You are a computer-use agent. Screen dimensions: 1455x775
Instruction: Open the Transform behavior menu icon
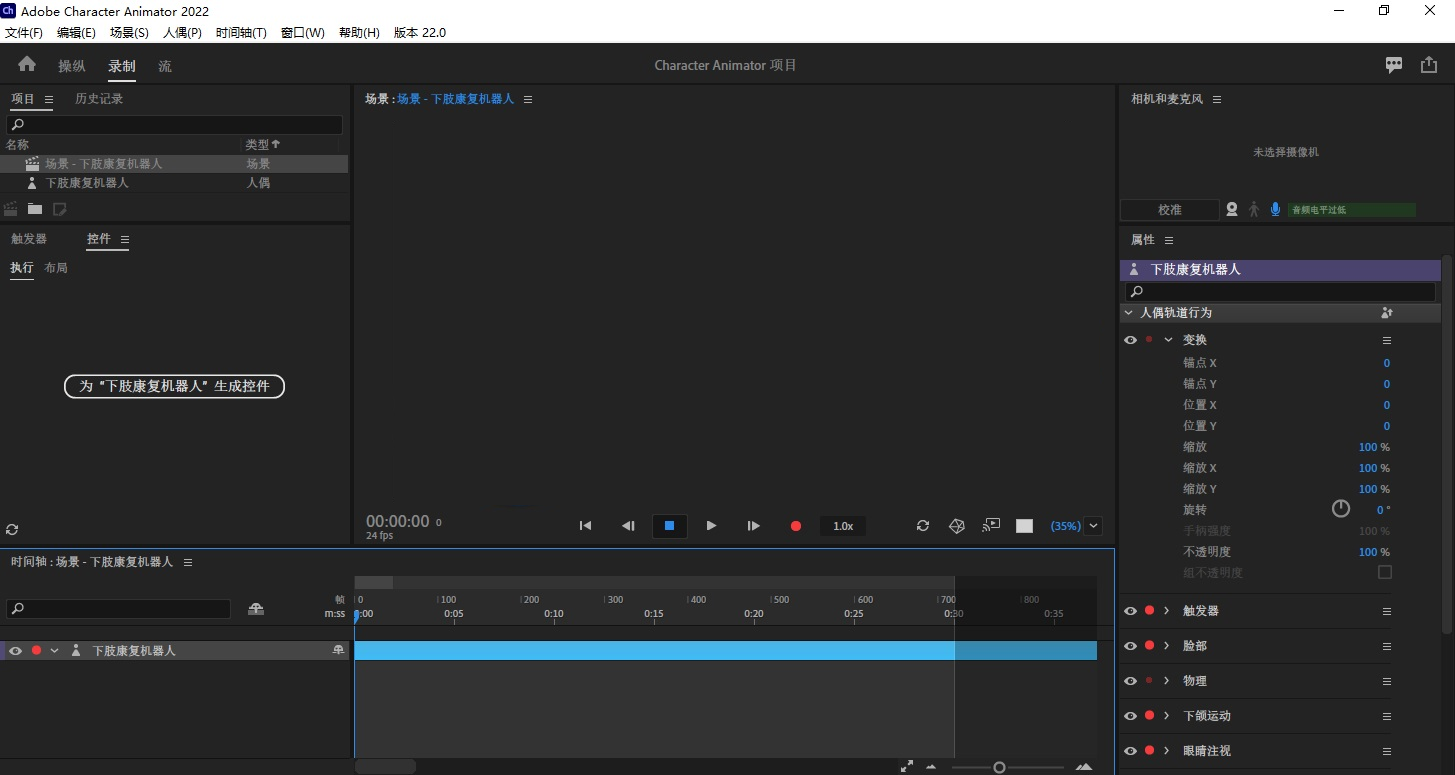(1387, 340)
